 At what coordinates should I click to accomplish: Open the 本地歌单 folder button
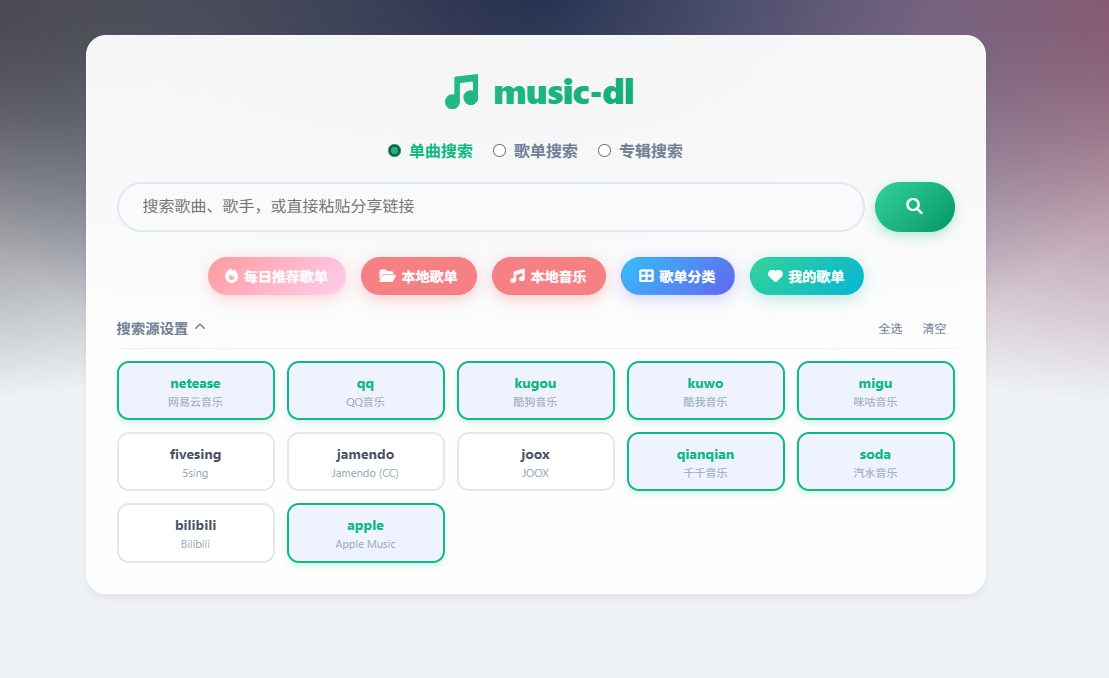tap(419, 276)
